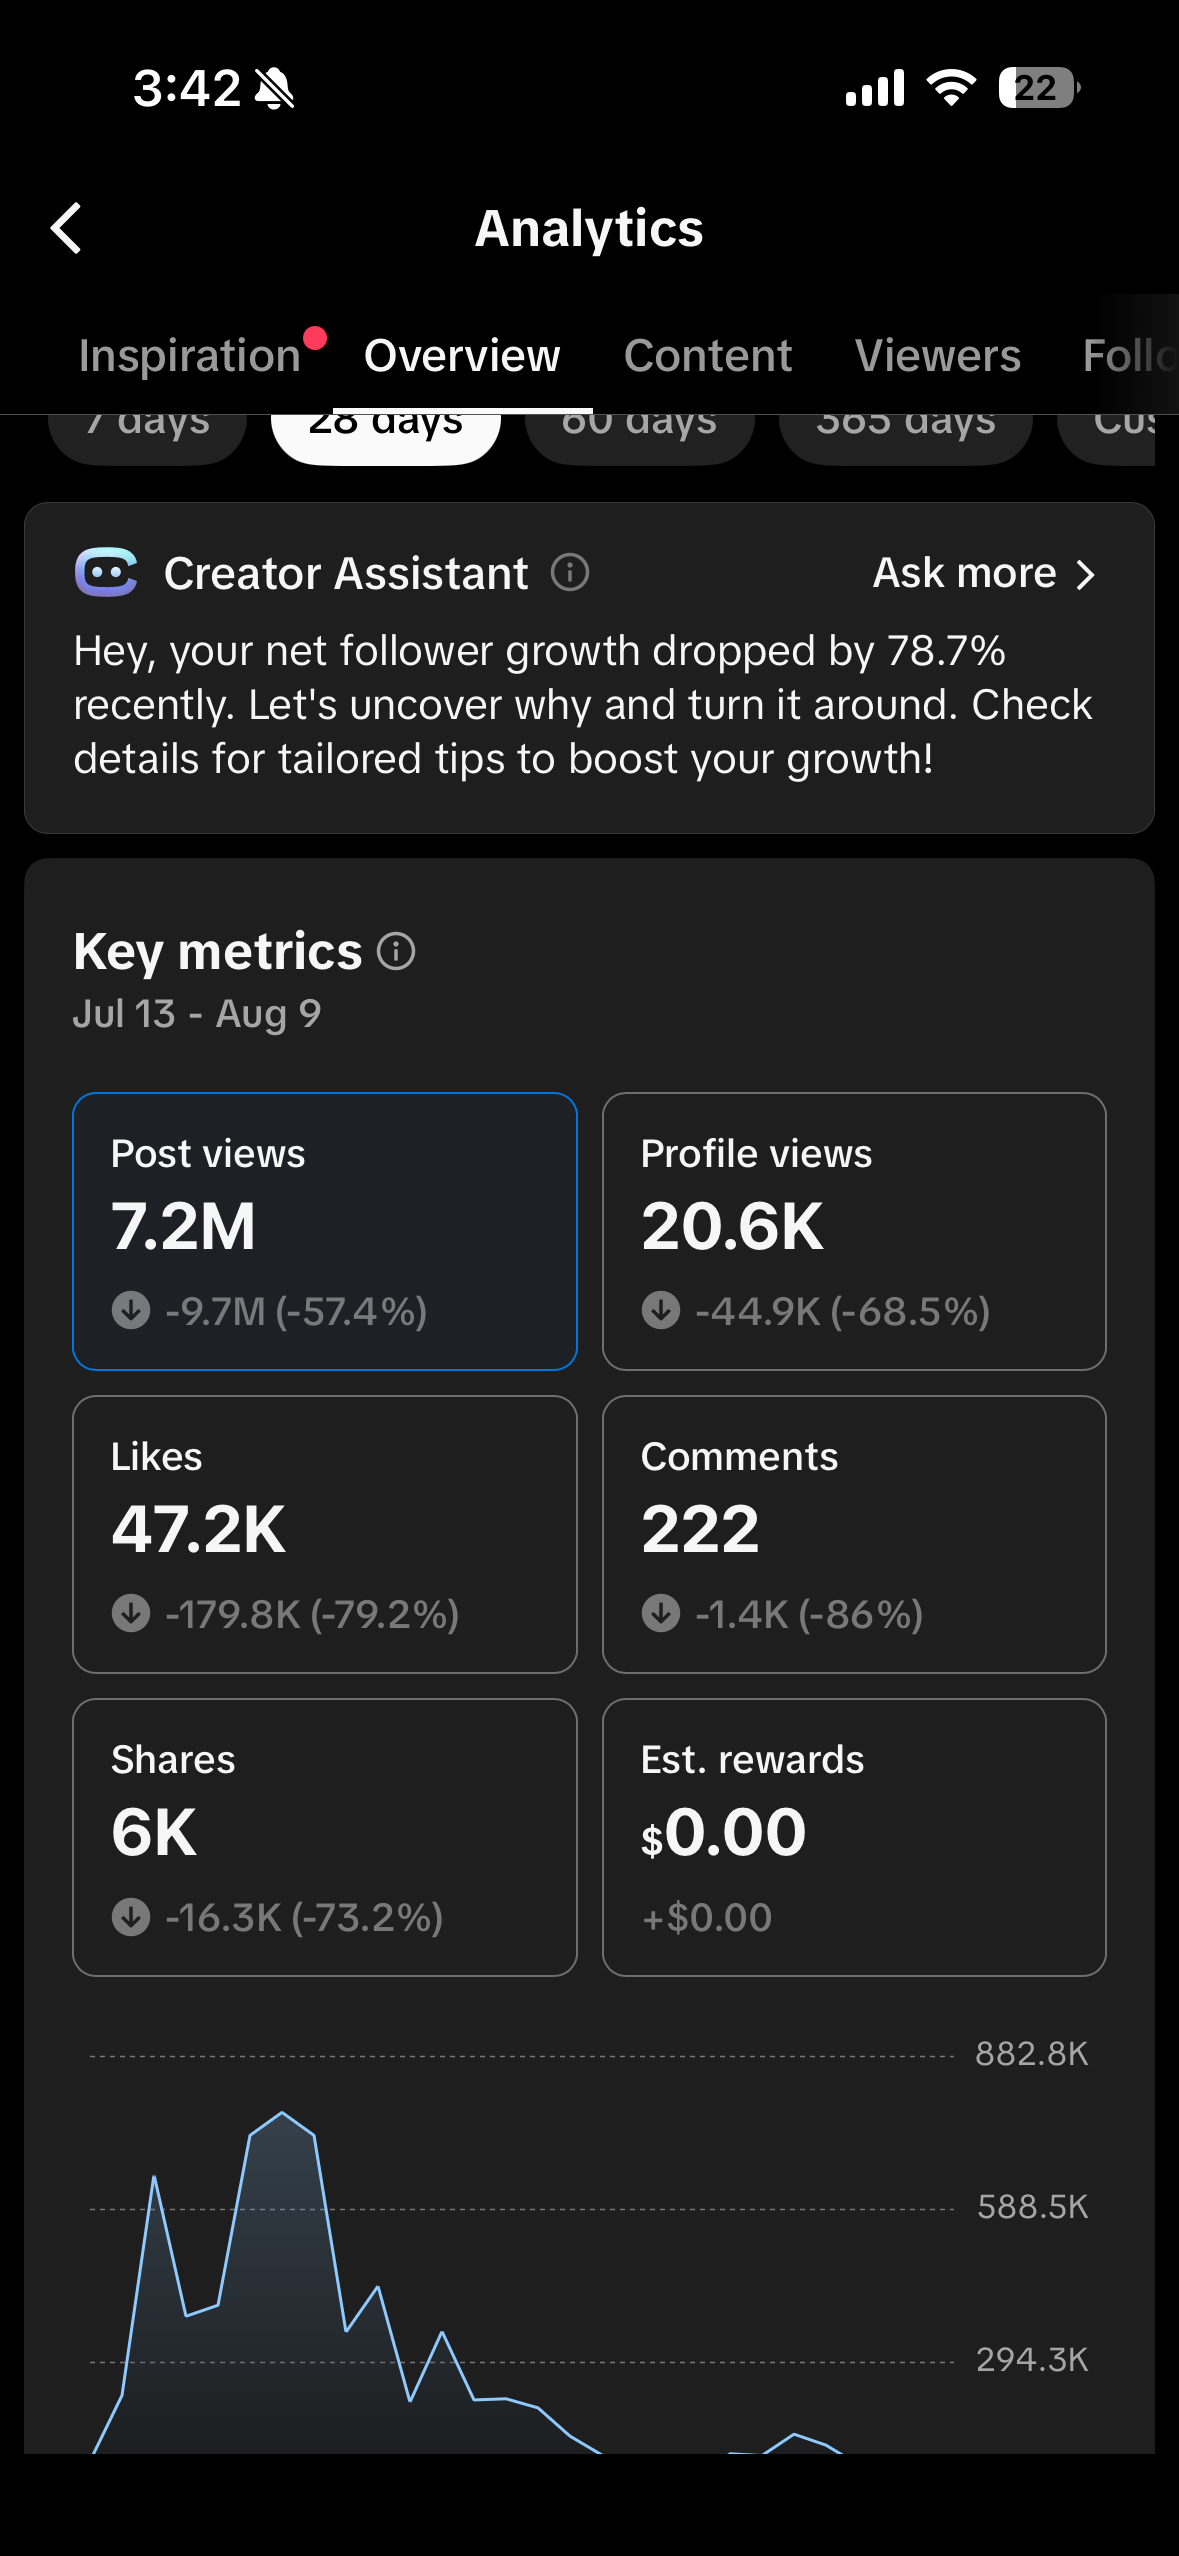Tap the cellular signal bars icon

875,88
